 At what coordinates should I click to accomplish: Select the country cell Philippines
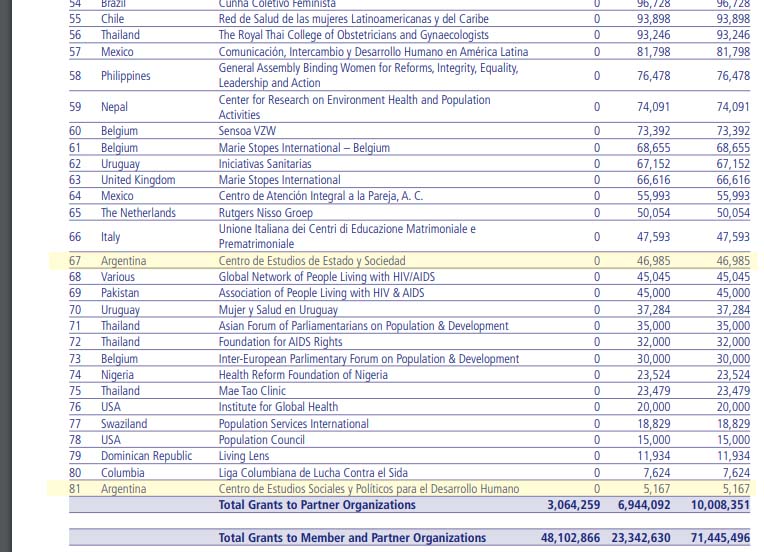coord(125,76)
